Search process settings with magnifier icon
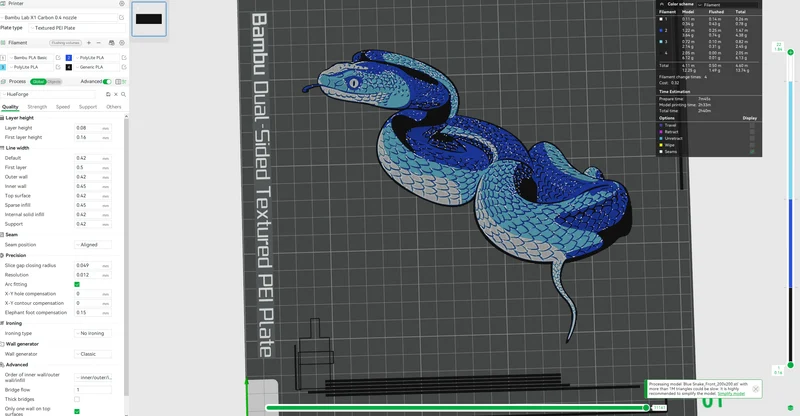Image resolution: width=800 pixels, height=416 pixels. (x=123, y=94)
